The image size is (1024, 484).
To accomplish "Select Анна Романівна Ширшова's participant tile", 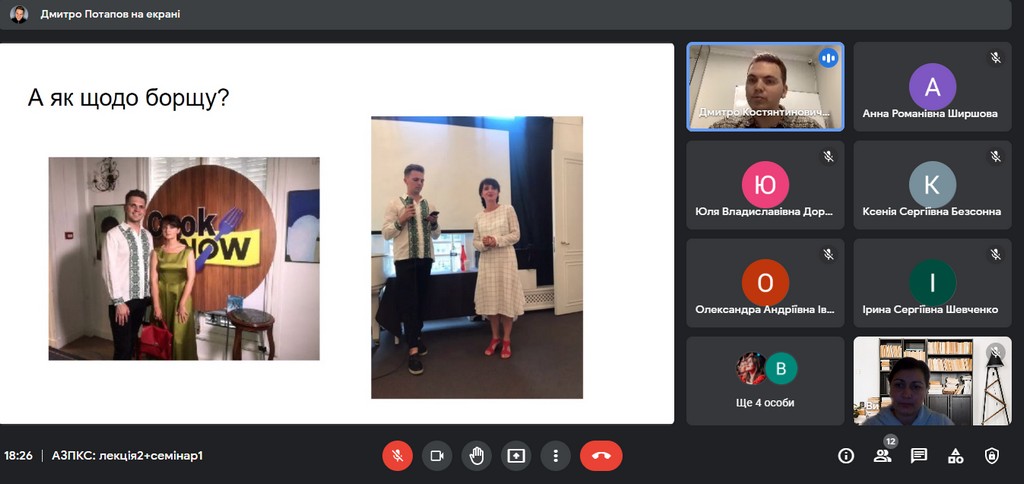I will point(932,87).
